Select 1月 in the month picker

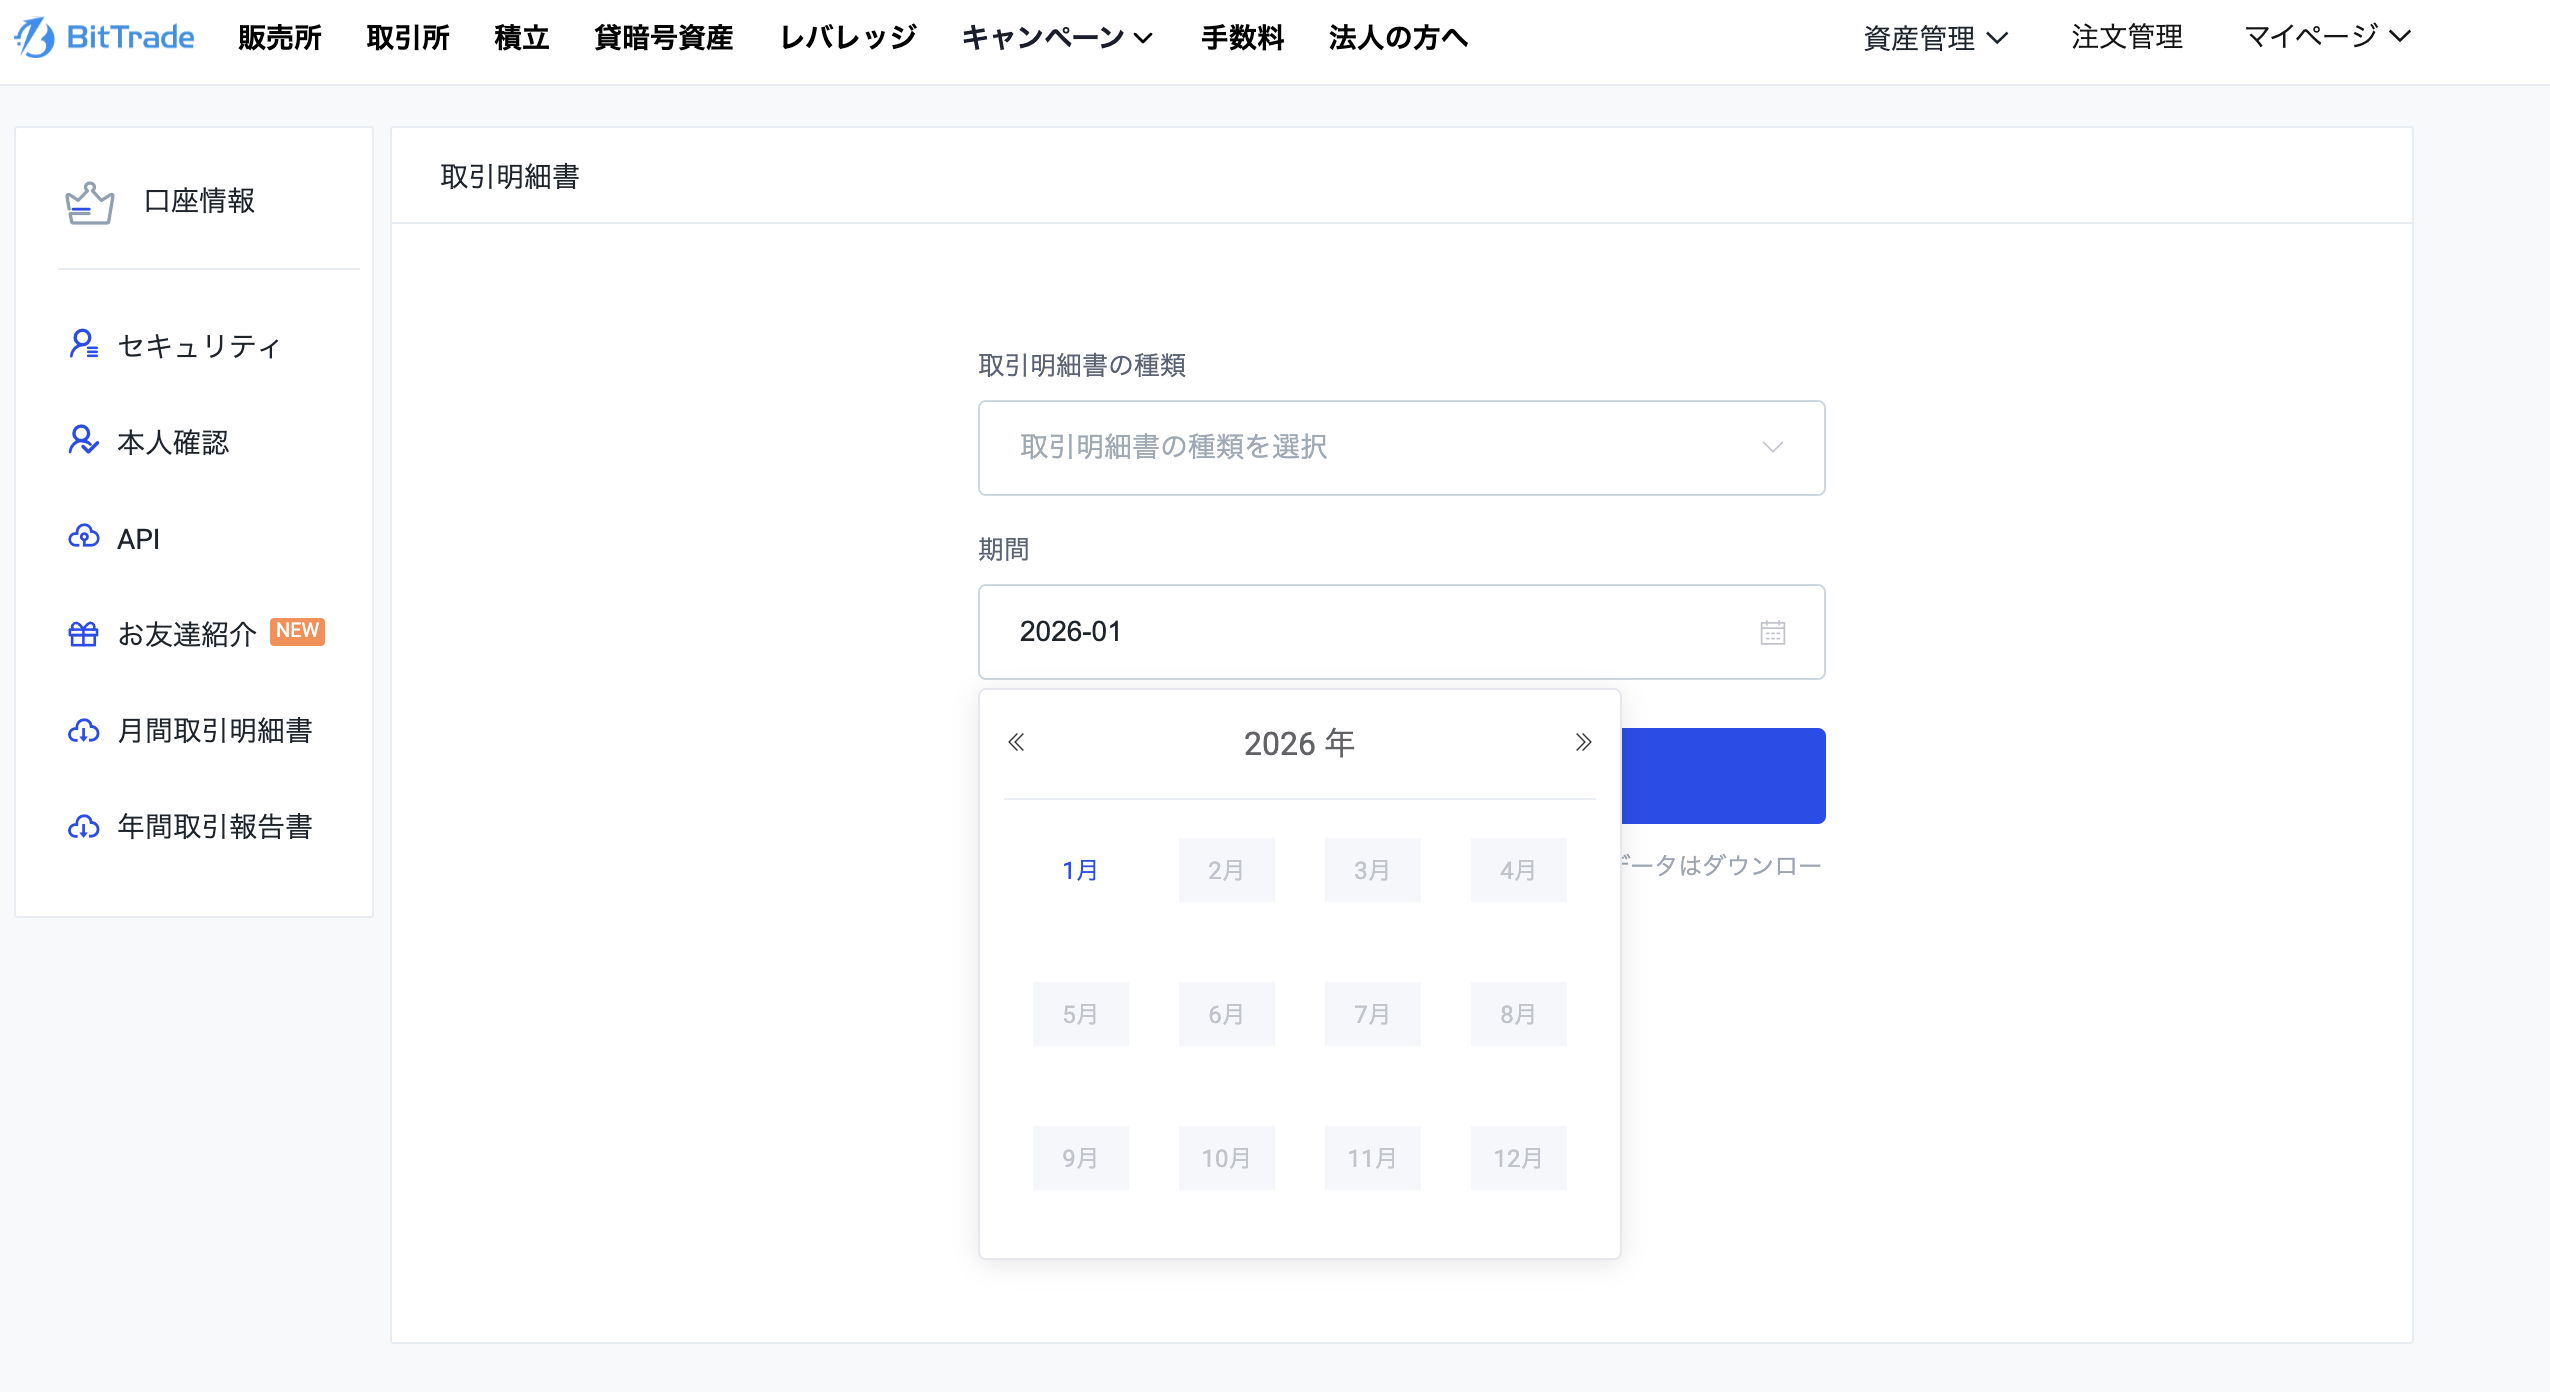click(x=1080, y=870)
